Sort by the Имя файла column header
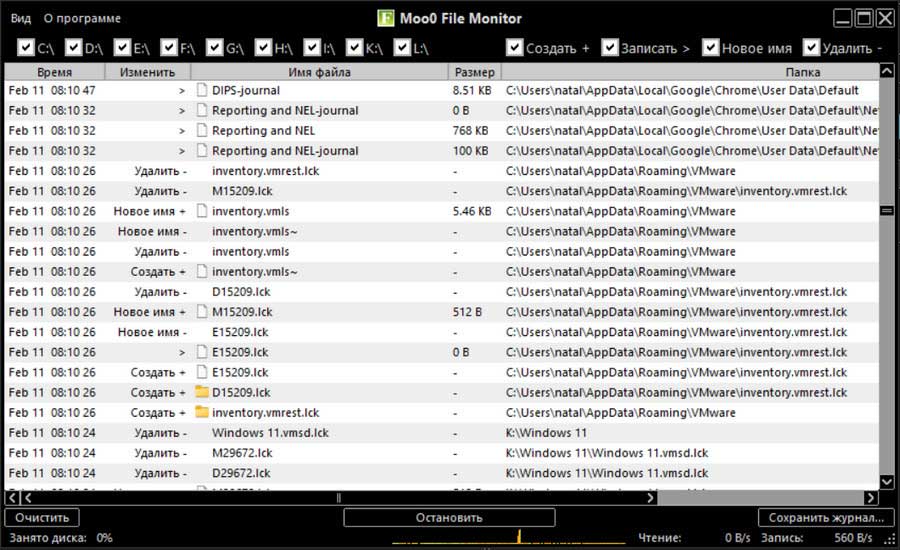 click(319, 72)
